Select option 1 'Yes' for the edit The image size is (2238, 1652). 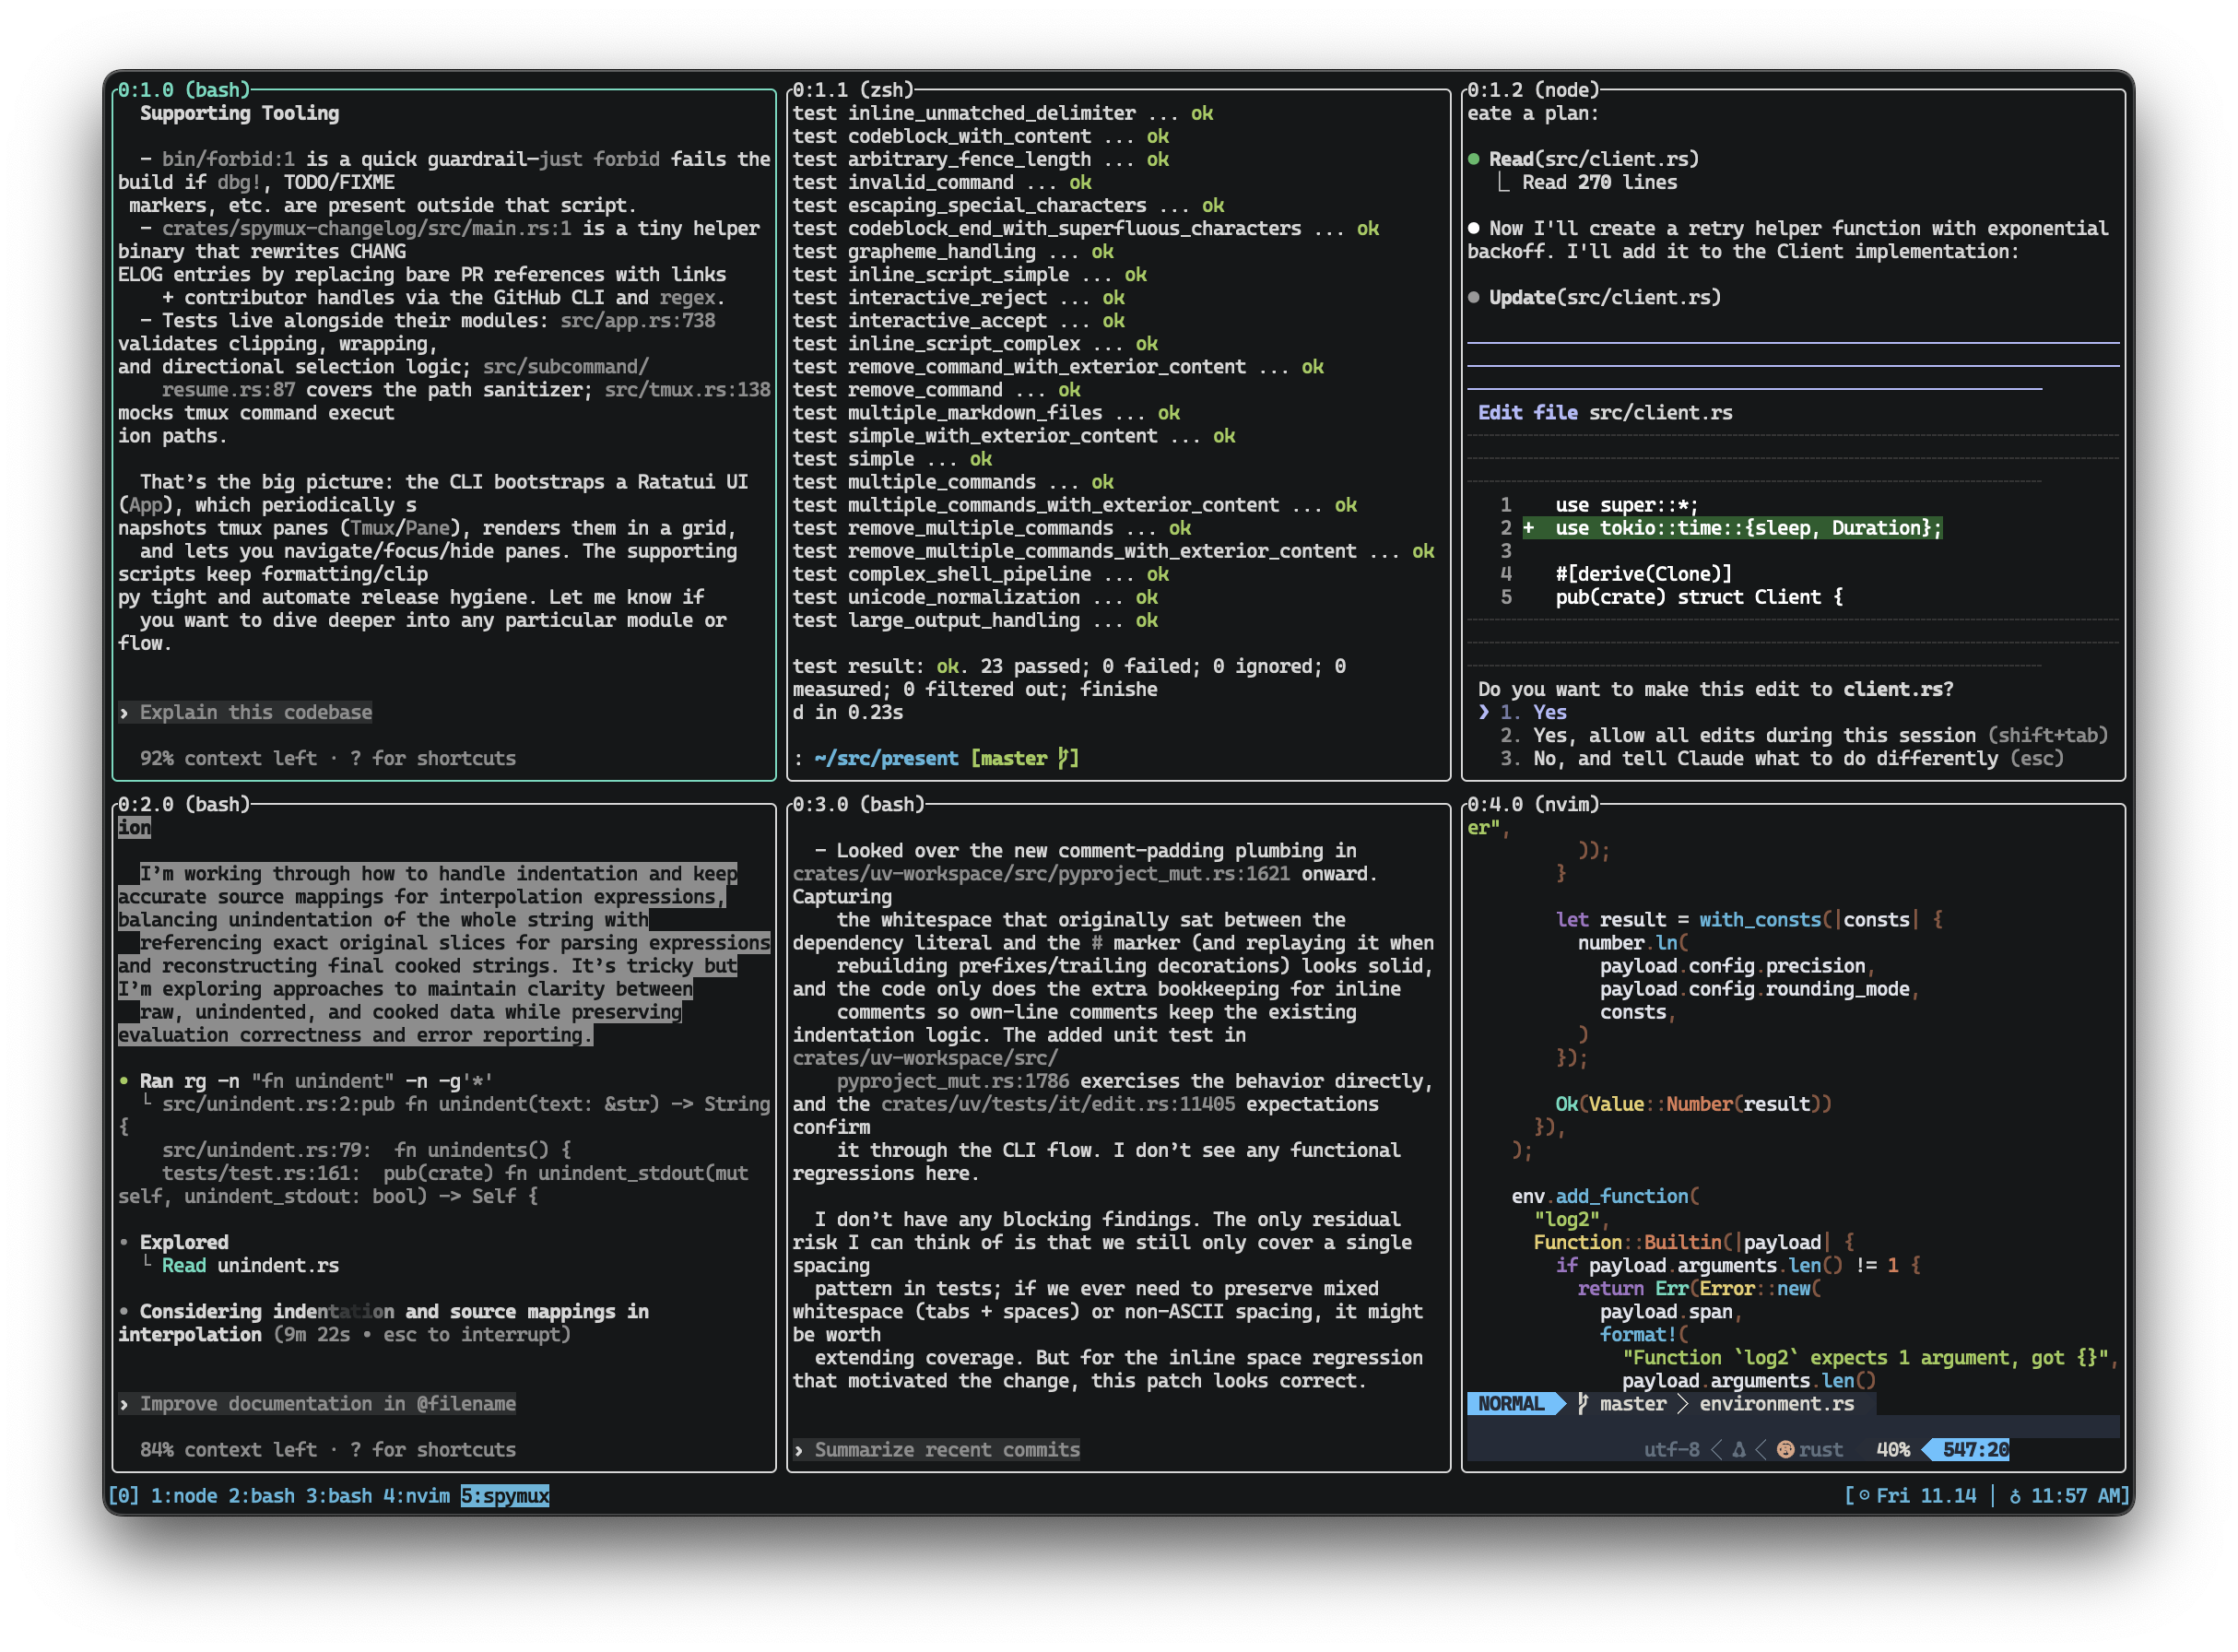(1549, 712)
